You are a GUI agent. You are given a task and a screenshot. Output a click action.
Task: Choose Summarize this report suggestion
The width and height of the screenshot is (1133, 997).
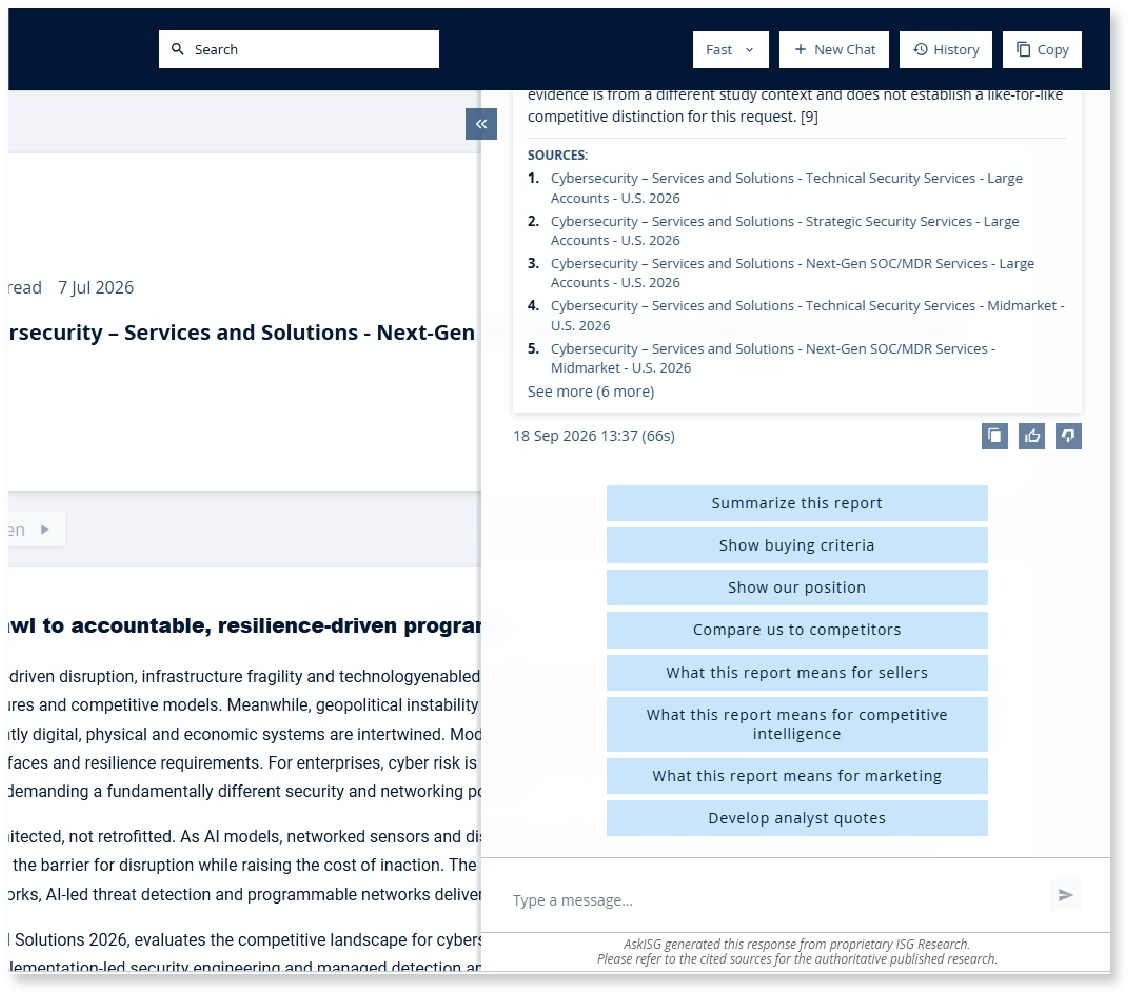(x=797, y=503)
